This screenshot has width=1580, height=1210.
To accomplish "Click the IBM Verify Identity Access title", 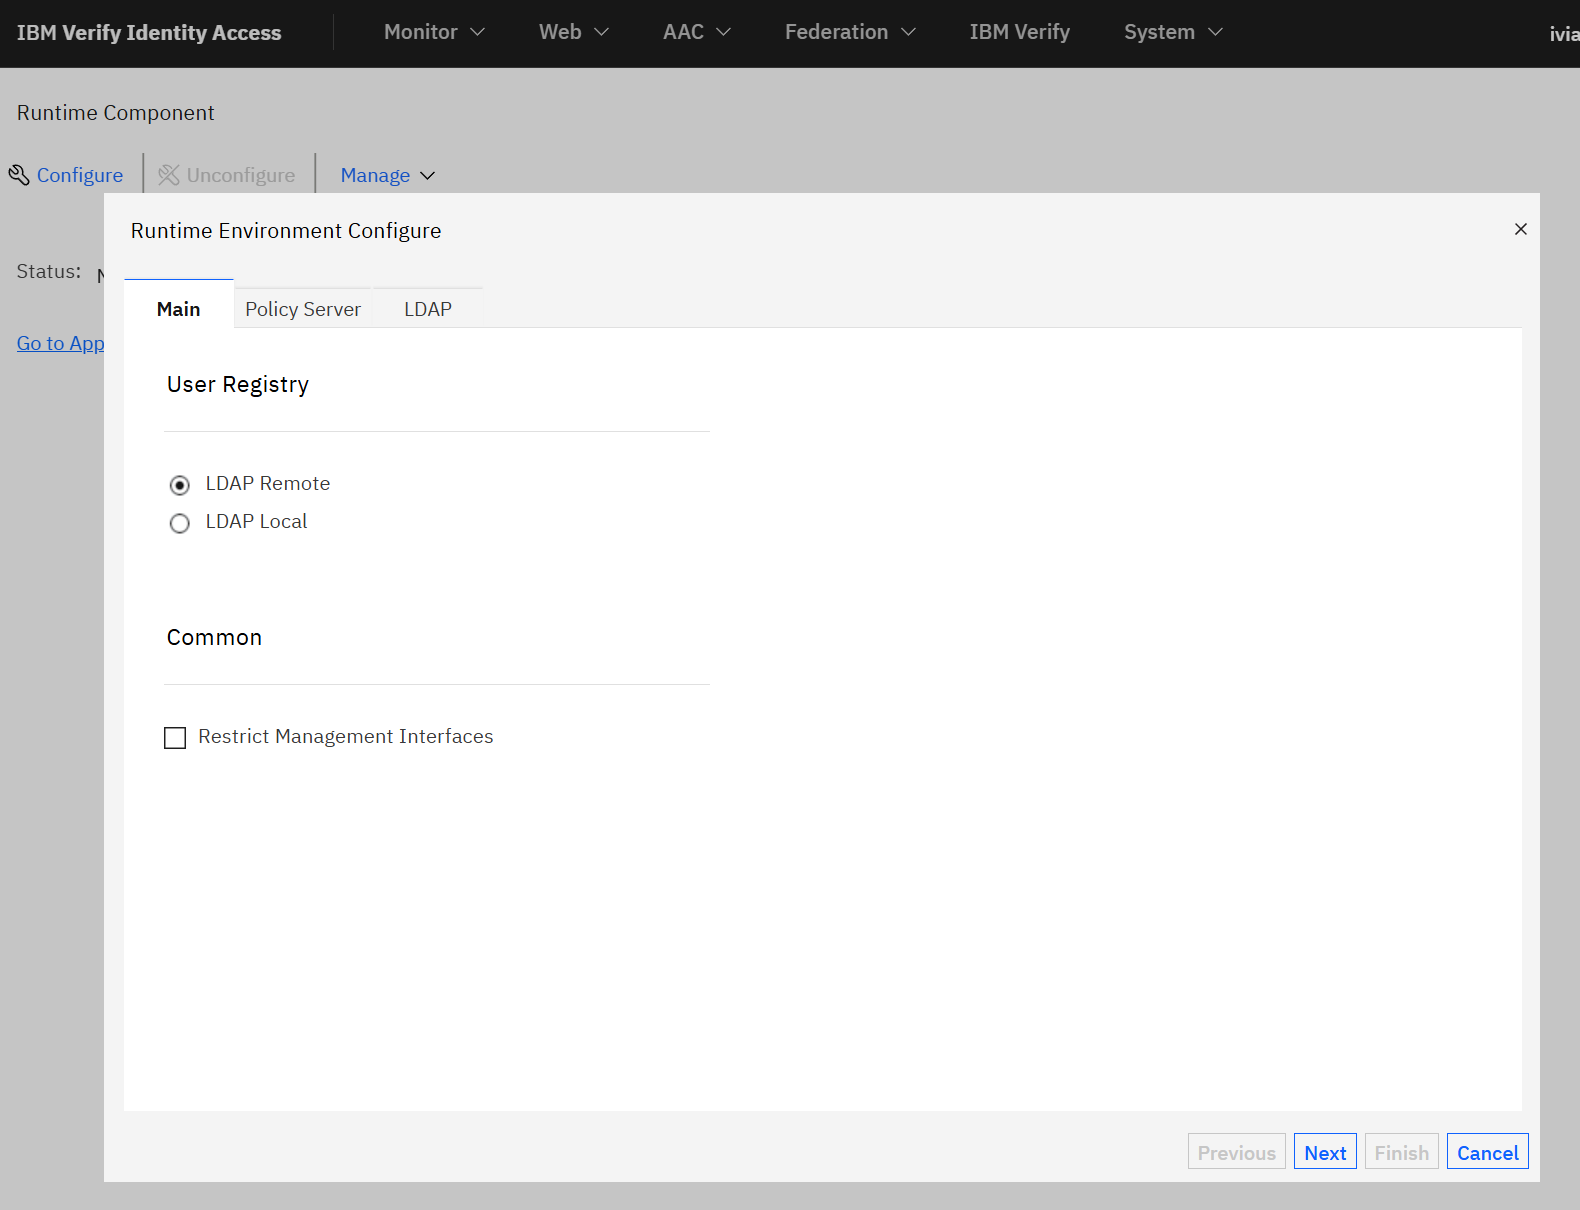I will pos(149,32).
